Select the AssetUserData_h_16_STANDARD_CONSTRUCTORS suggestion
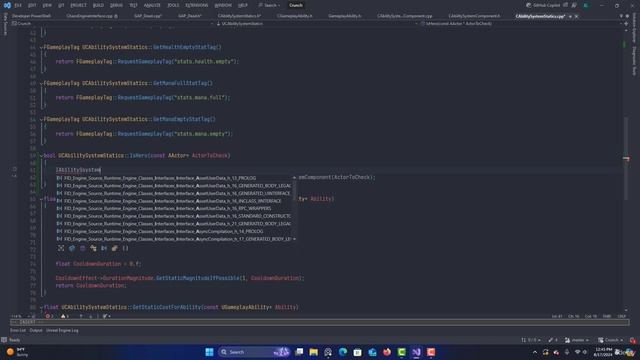 174,216
